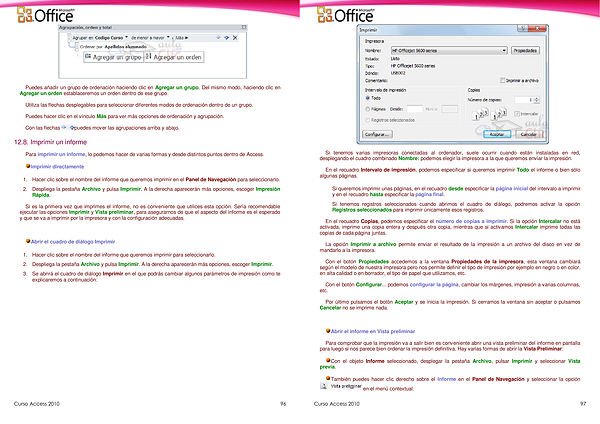Screen dimensions: 600x424
Task: Click the Desde page input field
Action: (x=415, y=108)
